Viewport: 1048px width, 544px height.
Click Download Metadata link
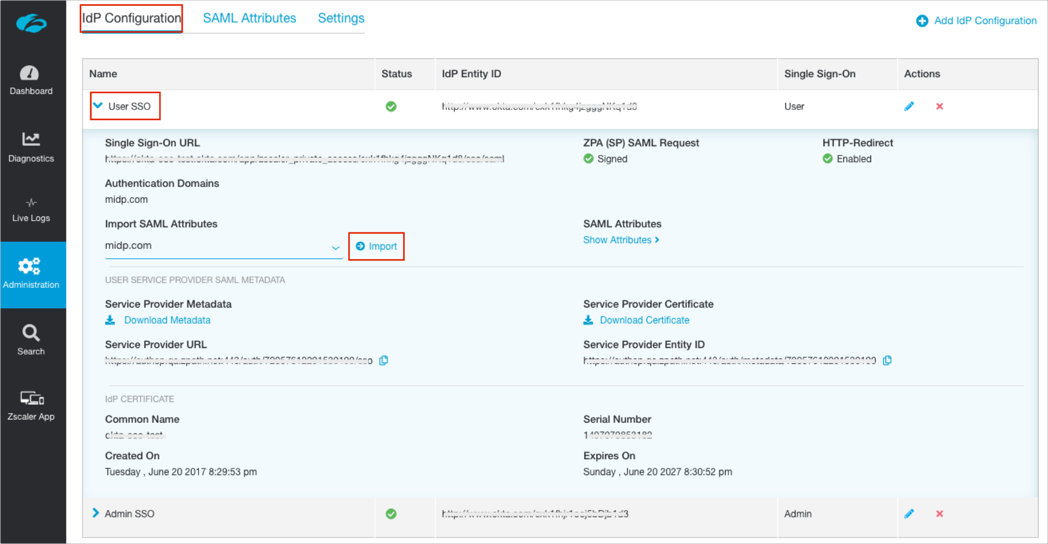[x=166, y=320]
